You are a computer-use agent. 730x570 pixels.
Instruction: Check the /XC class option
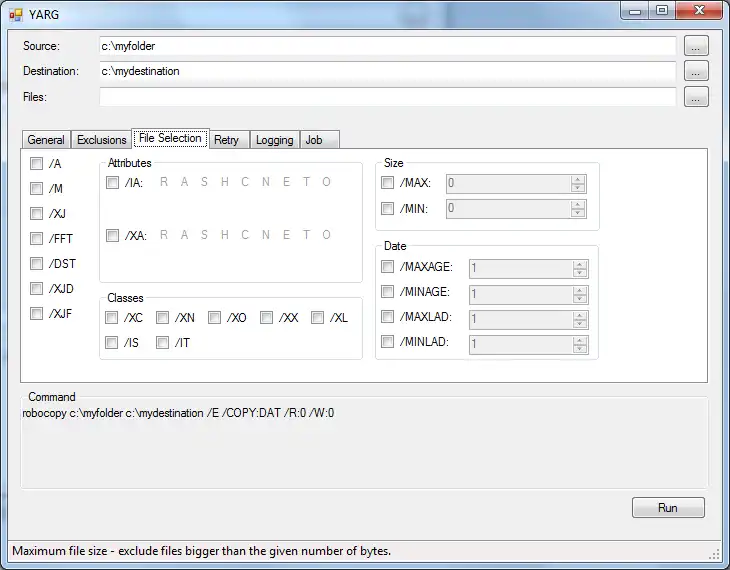point(111,318)
